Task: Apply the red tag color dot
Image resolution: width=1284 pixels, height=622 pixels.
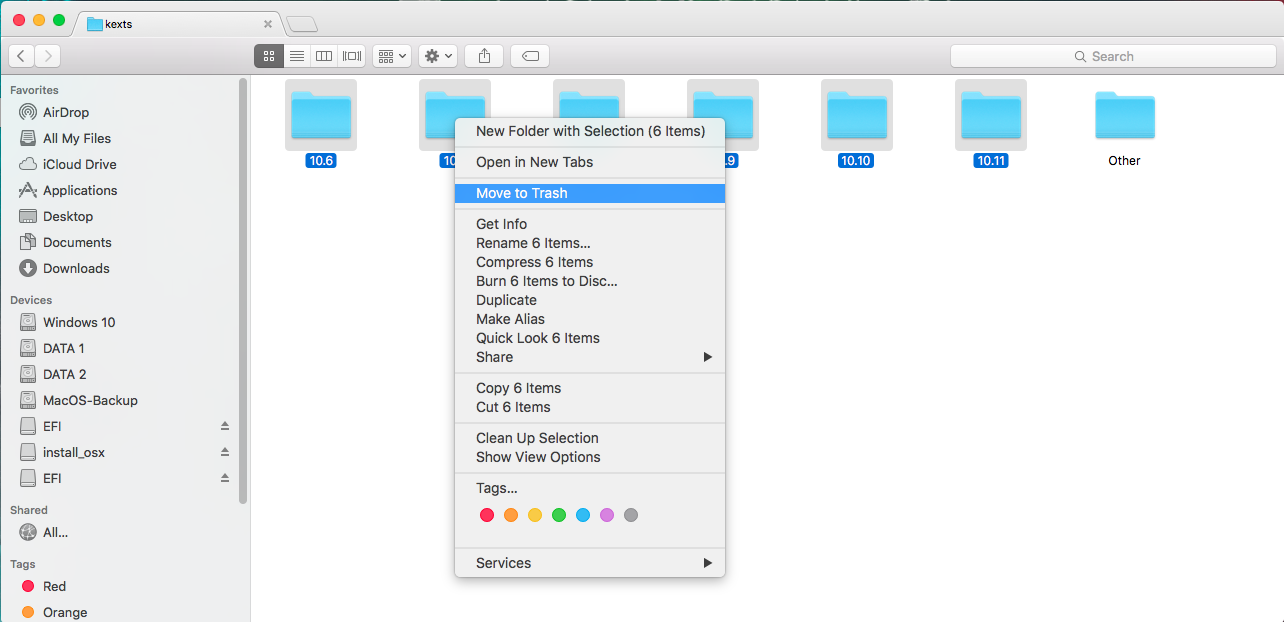Action: click(x=487, y=515)
